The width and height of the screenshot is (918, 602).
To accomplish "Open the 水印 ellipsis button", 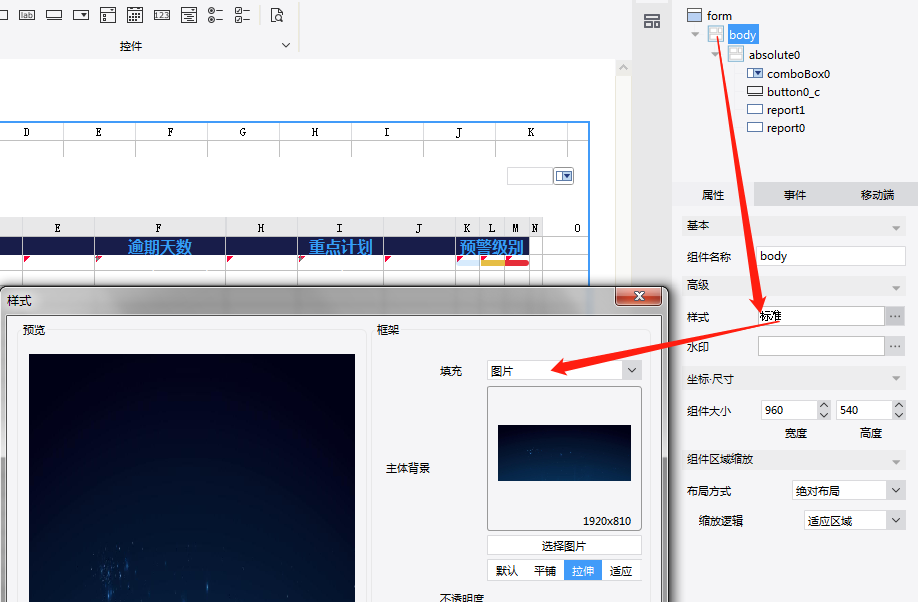I will point(895,346).
